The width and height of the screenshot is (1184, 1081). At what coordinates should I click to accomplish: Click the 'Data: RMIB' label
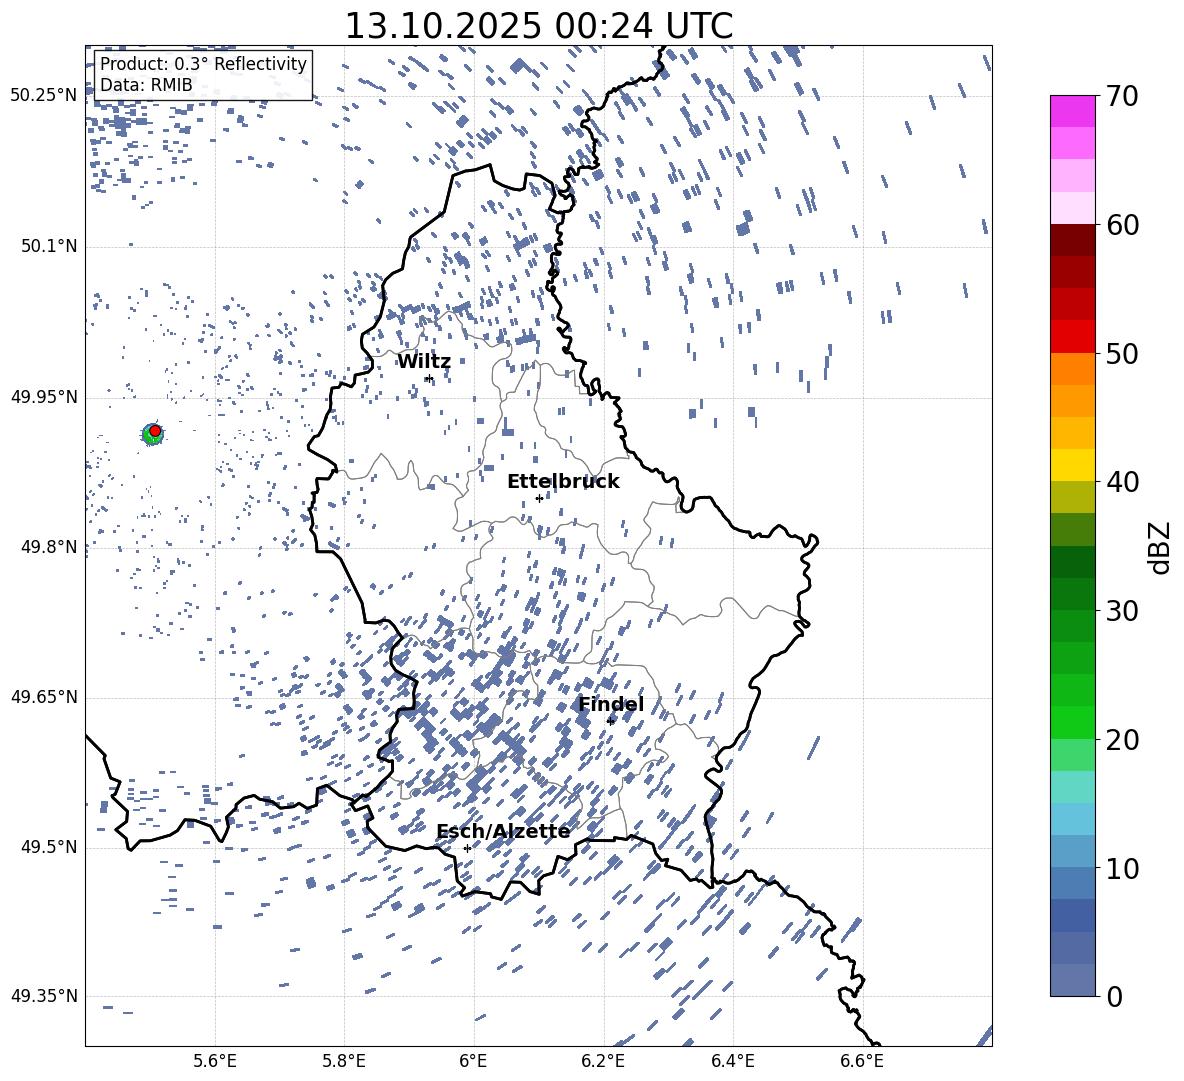point(146,85)
